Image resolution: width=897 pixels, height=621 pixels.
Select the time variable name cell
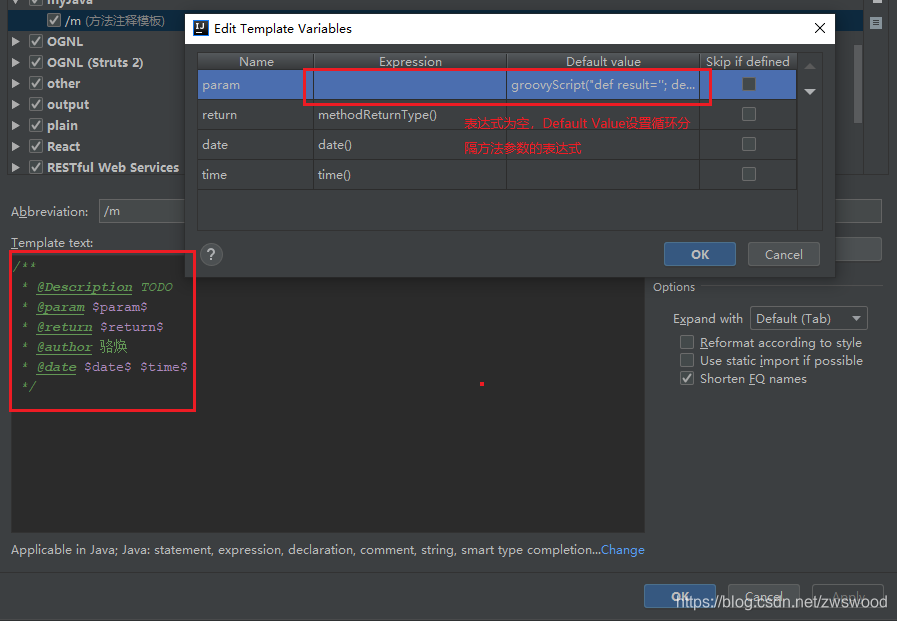click(x=256, y=174)
